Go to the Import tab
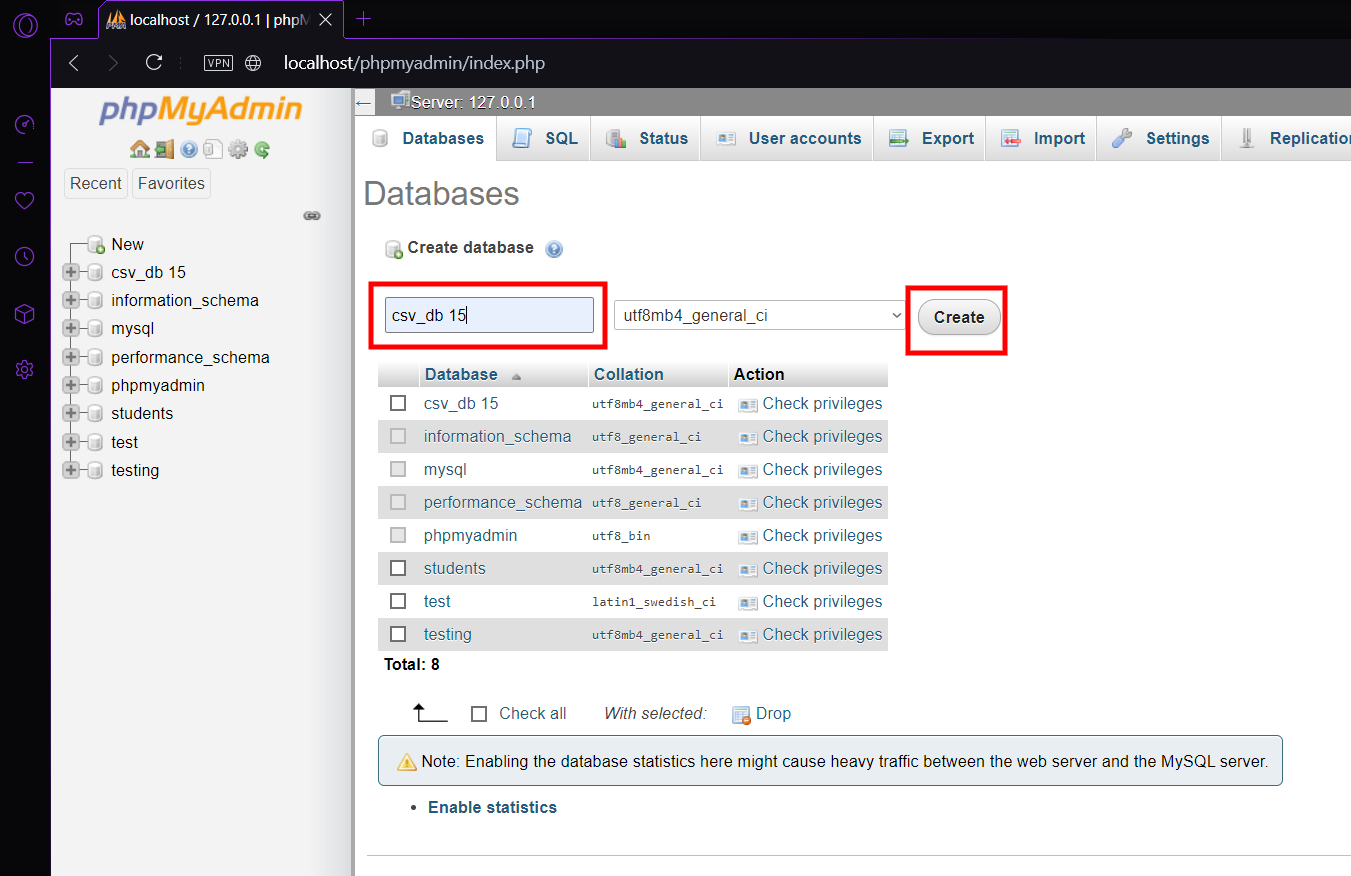Viewport: 1351px width, 876px height. coord(1042,139)
